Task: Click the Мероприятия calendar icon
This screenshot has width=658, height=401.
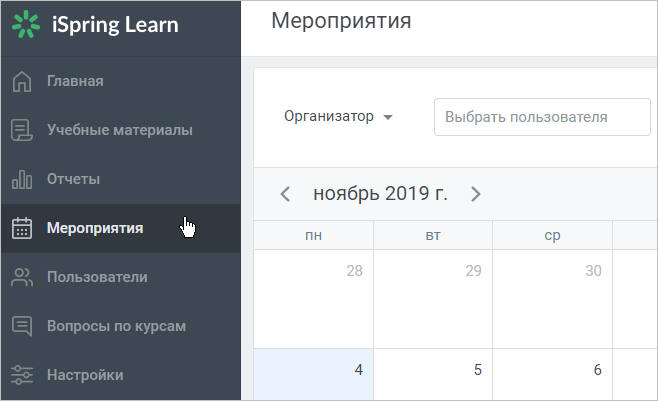Action: tap(22, 228)
